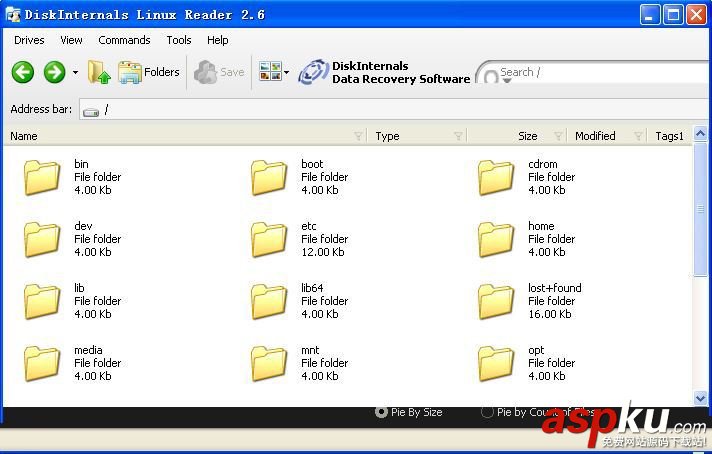Click the 16.00 Kb size text under lost+found
712x454 pixels.
pos(550,314)
